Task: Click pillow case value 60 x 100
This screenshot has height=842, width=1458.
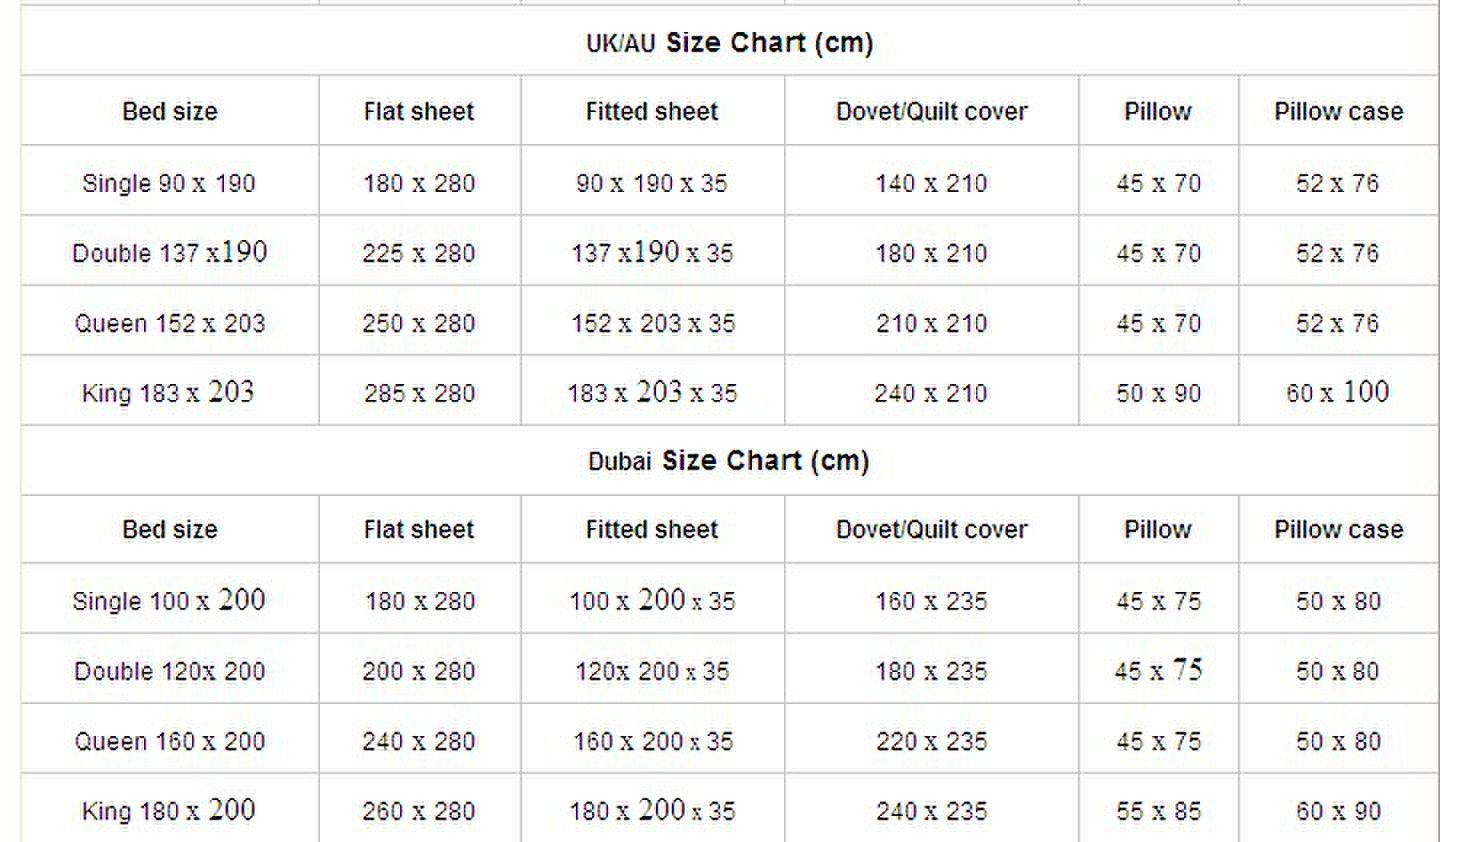Action: [1338, 392]
